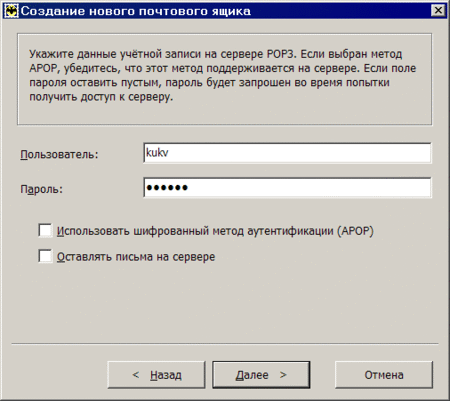Click the title bar text 'Создание нового почтового ящика'

coord(136,11)
